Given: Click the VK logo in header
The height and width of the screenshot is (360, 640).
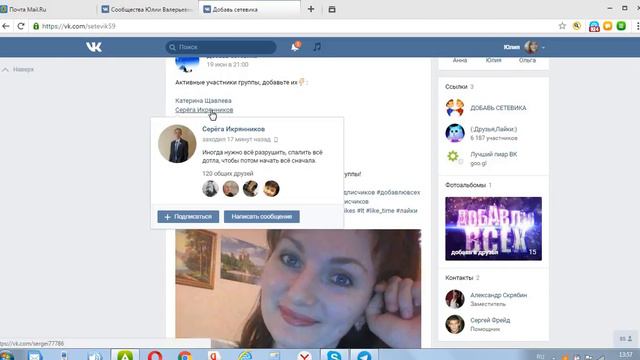Looking at the screenshot, I should pos(94,47).
